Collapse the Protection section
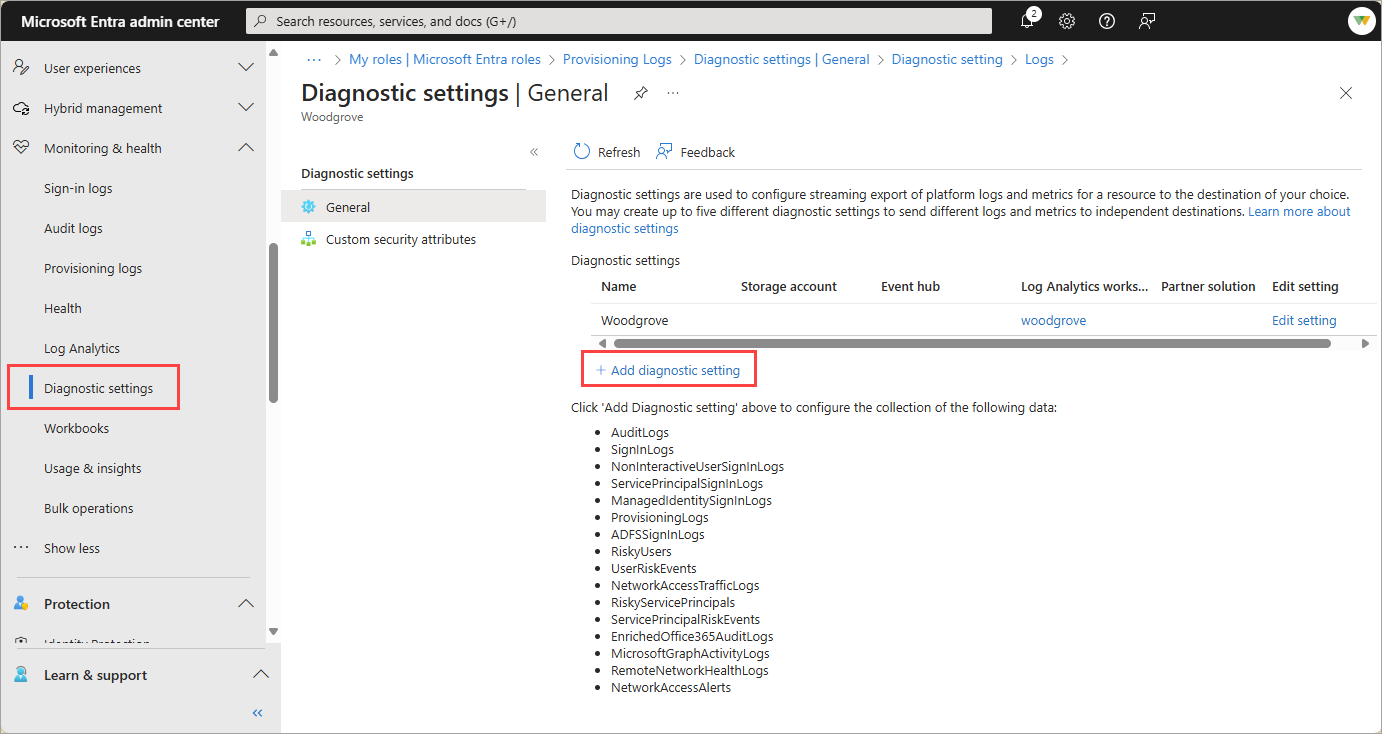The height and width of the screenshot is (734, 1382). [245, 604]
